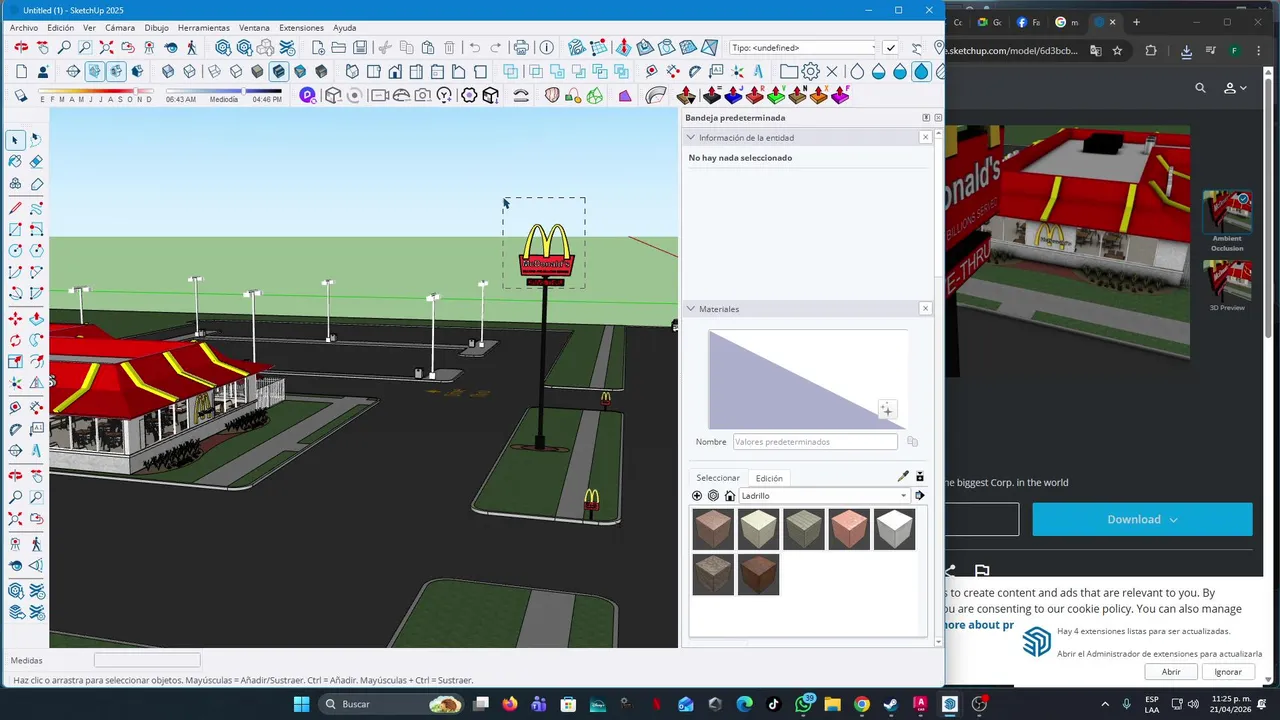Screen dimensions: 1280x720
Task: Toggle the checkmark box beside Tipo field
Action: (890, 47)
